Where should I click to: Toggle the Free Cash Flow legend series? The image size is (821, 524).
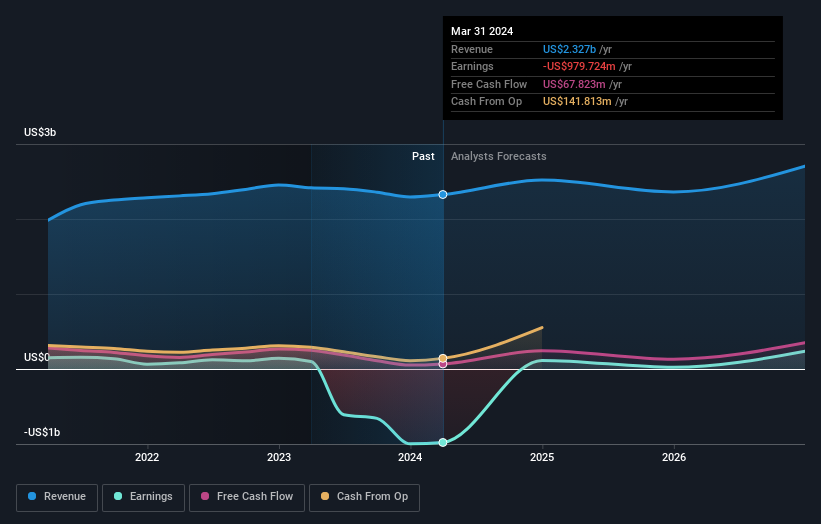[247, 497]
